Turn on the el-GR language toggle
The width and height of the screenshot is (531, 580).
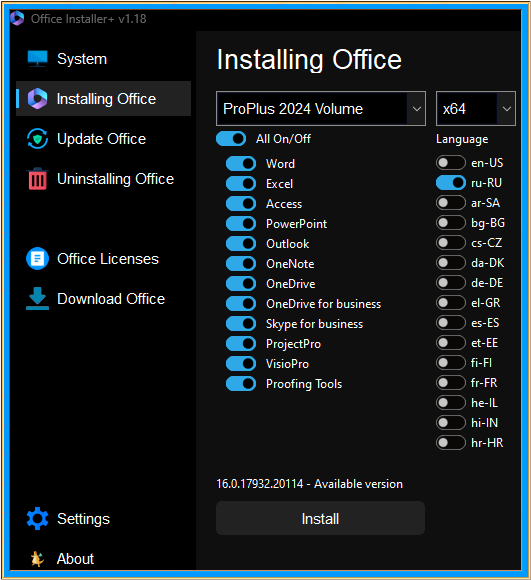click(451, 303)
